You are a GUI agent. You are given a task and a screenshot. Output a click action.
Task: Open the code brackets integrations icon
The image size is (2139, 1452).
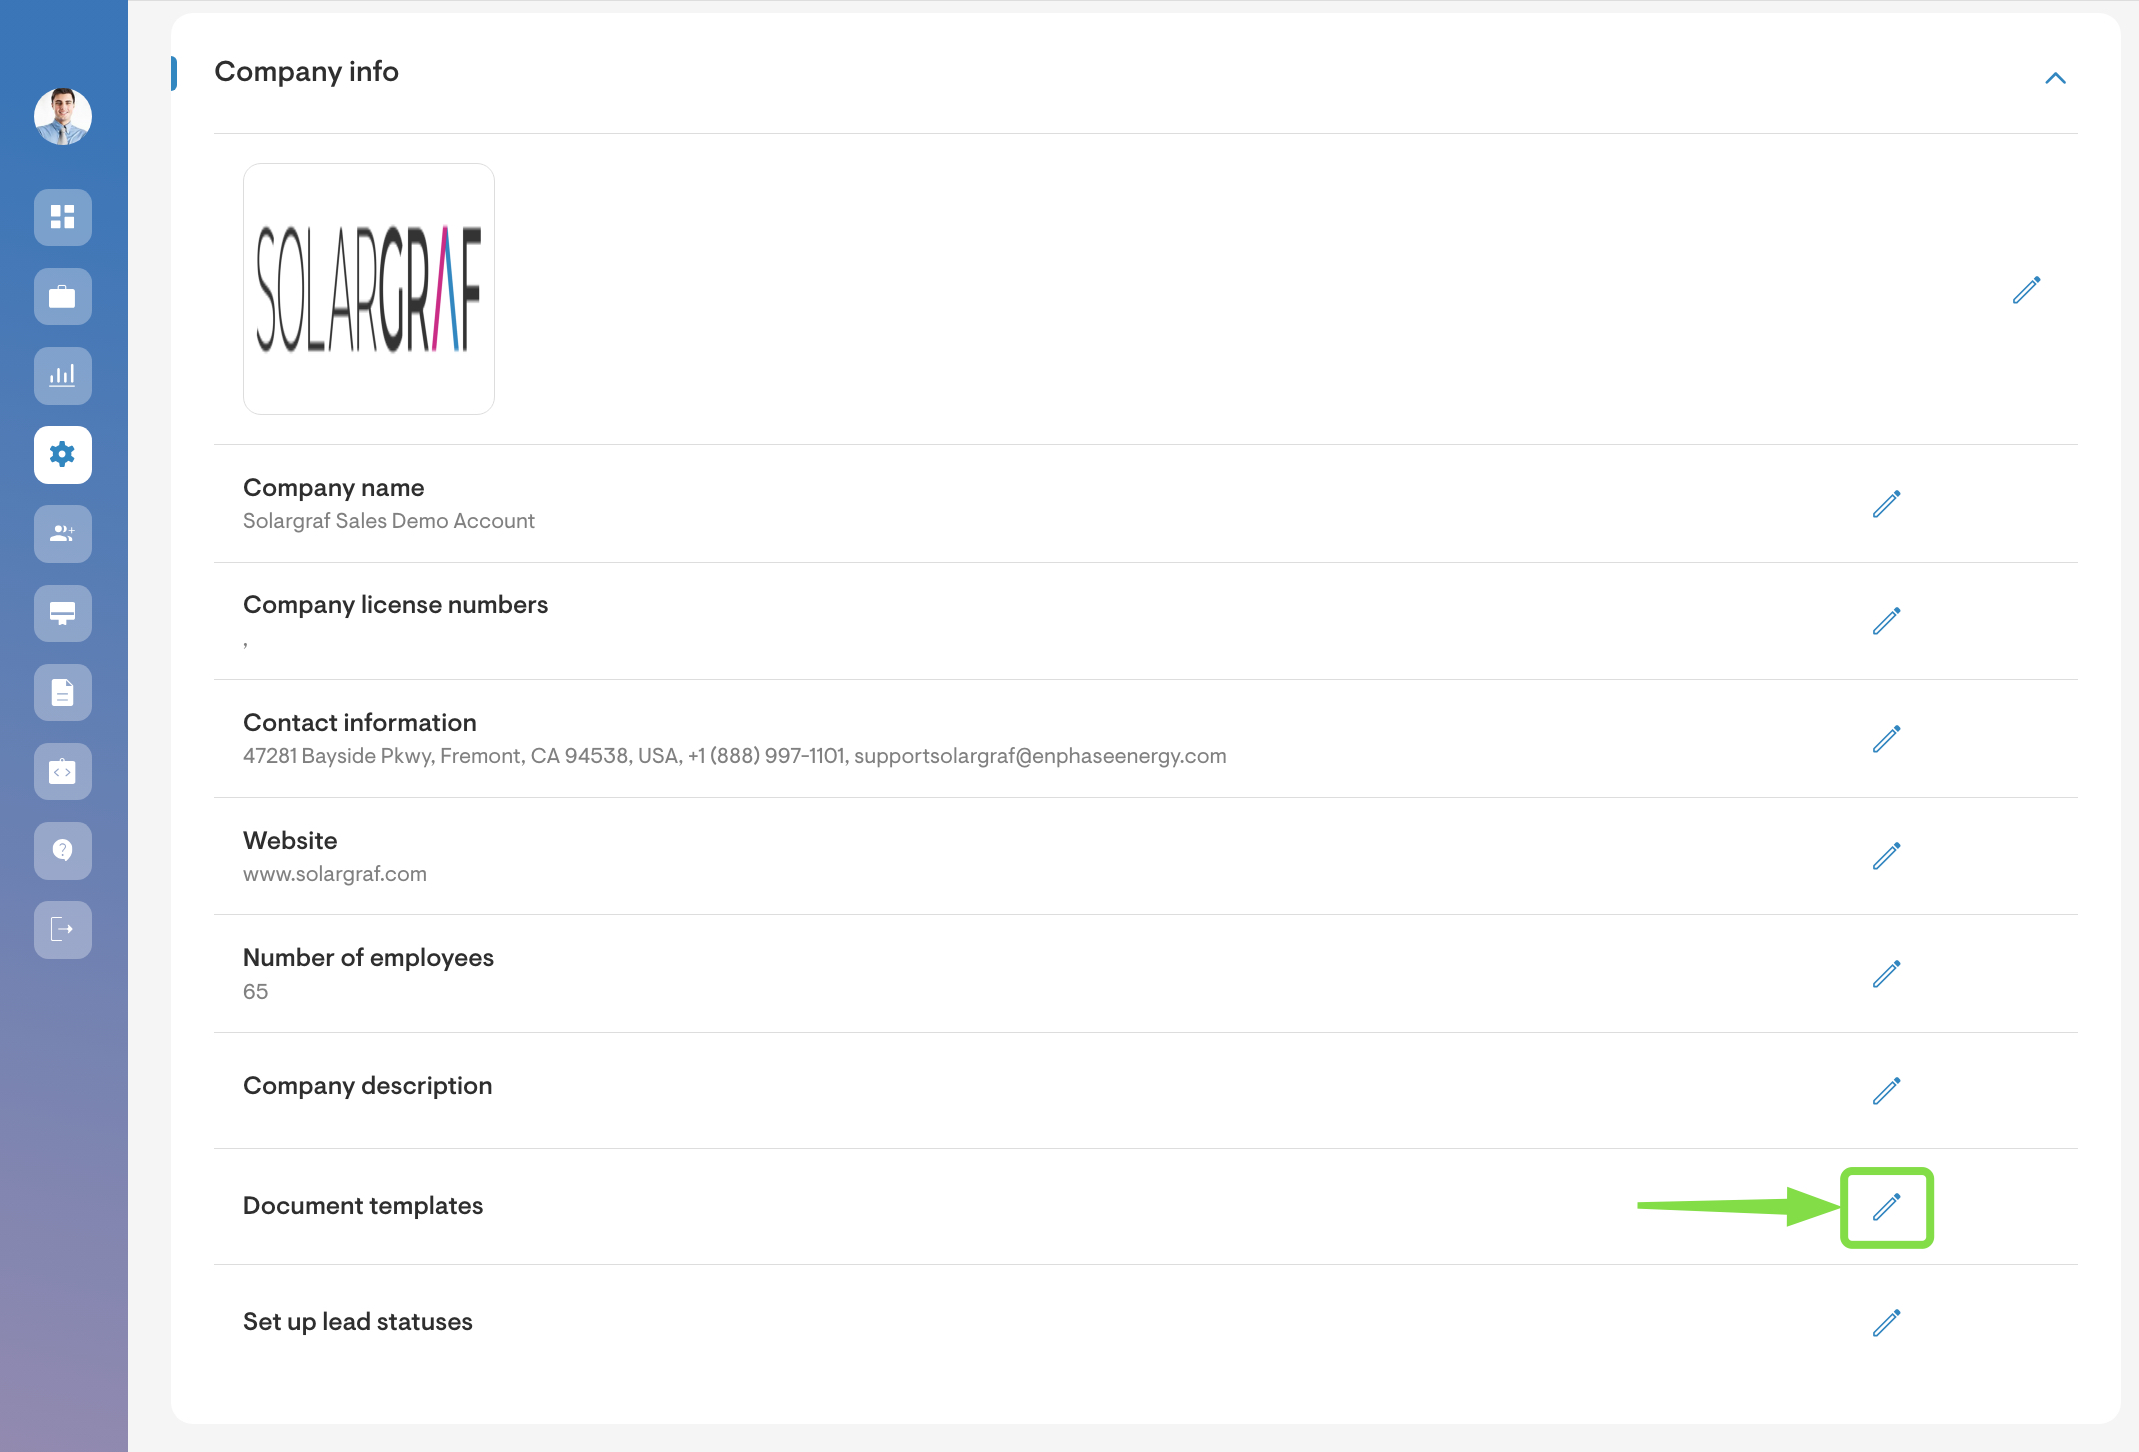(63, 771)
